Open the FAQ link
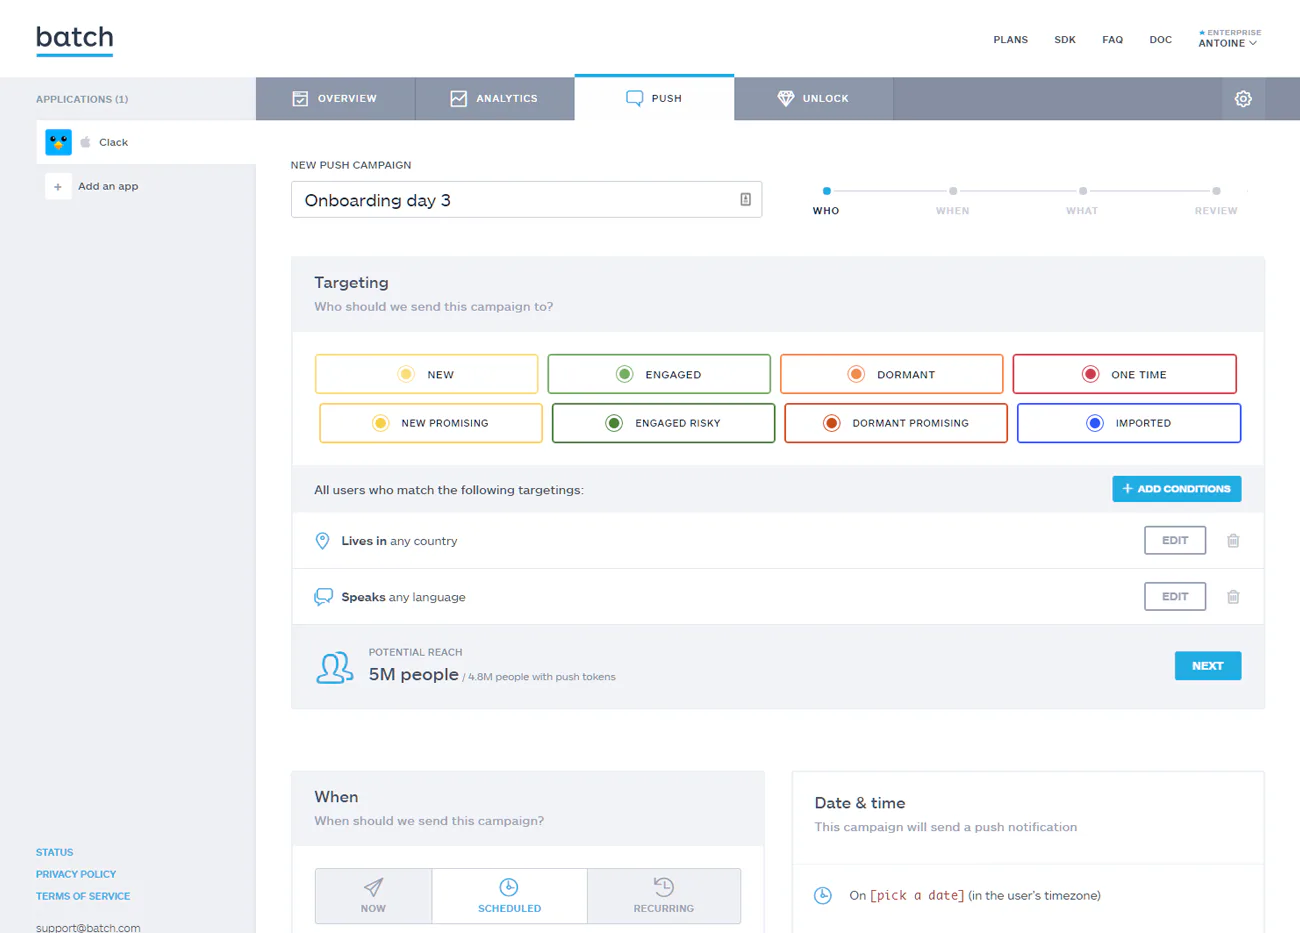 tap(1113, 40)
